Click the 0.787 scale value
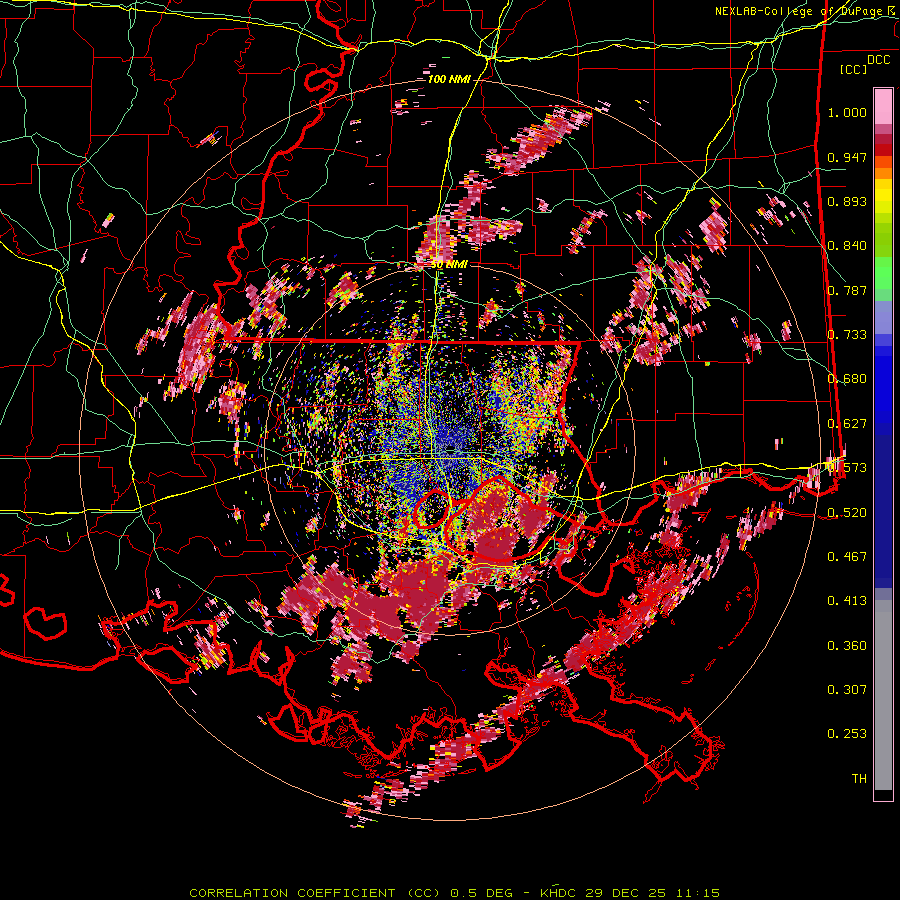 [x=847, y=290]
